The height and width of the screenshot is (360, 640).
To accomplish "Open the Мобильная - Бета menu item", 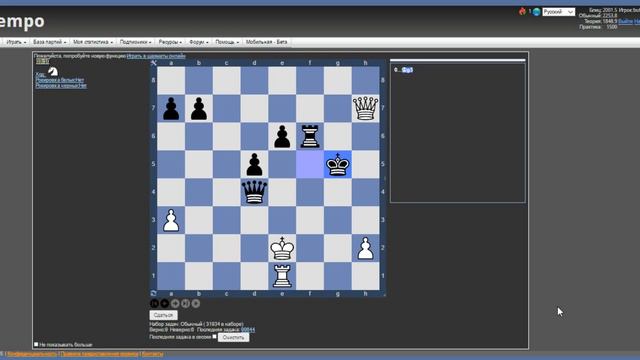I will point(267,42).
